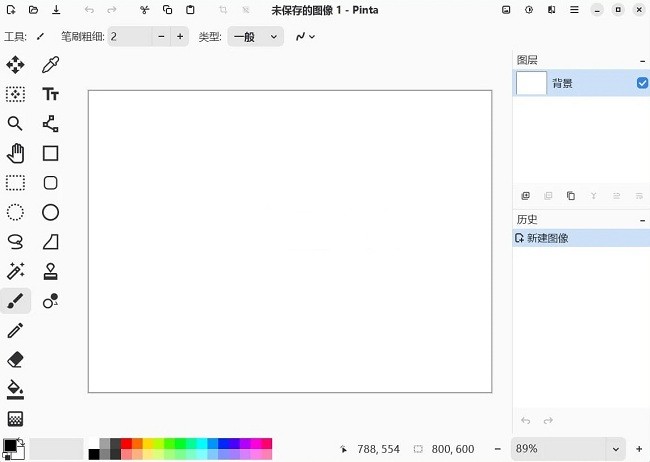Select the Clone Stamp tool
The width and height of the screenshot is (650, 462).
click(51, 271)
